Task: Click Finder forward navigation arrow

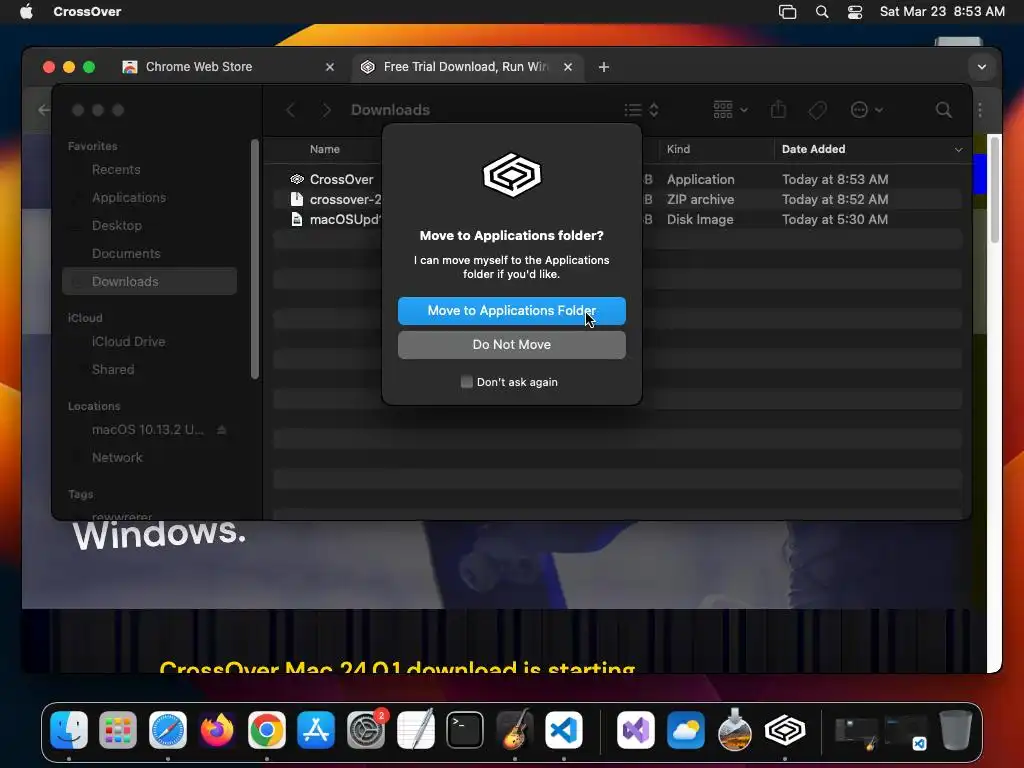Action: coord(327,110)
